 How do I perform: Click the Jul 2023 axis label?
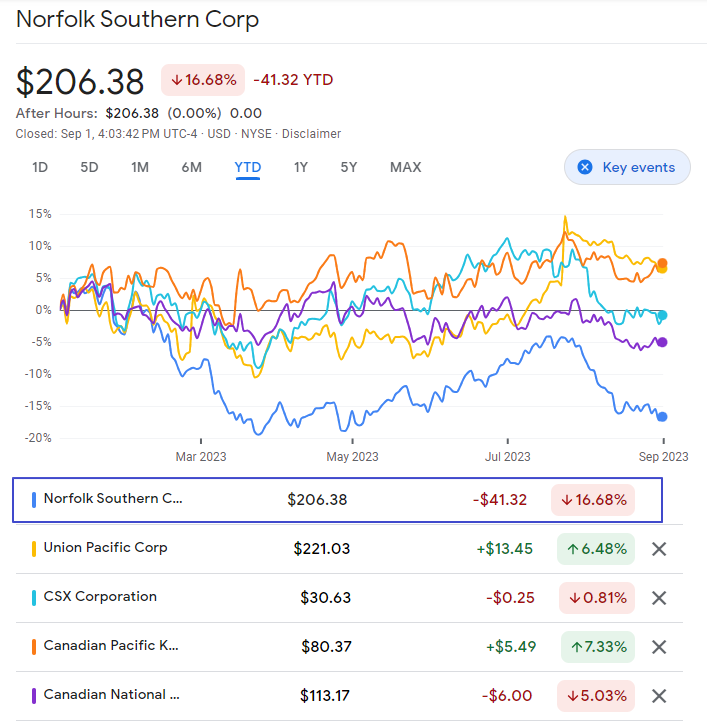click(508, 457)
